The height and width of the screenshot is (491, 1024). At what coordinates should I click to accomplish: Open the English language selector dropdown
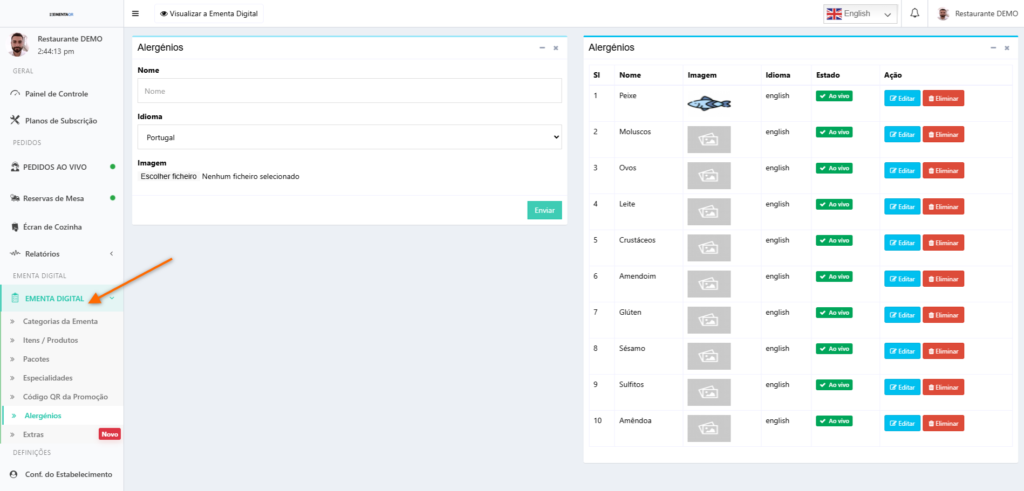pos(860,14)
